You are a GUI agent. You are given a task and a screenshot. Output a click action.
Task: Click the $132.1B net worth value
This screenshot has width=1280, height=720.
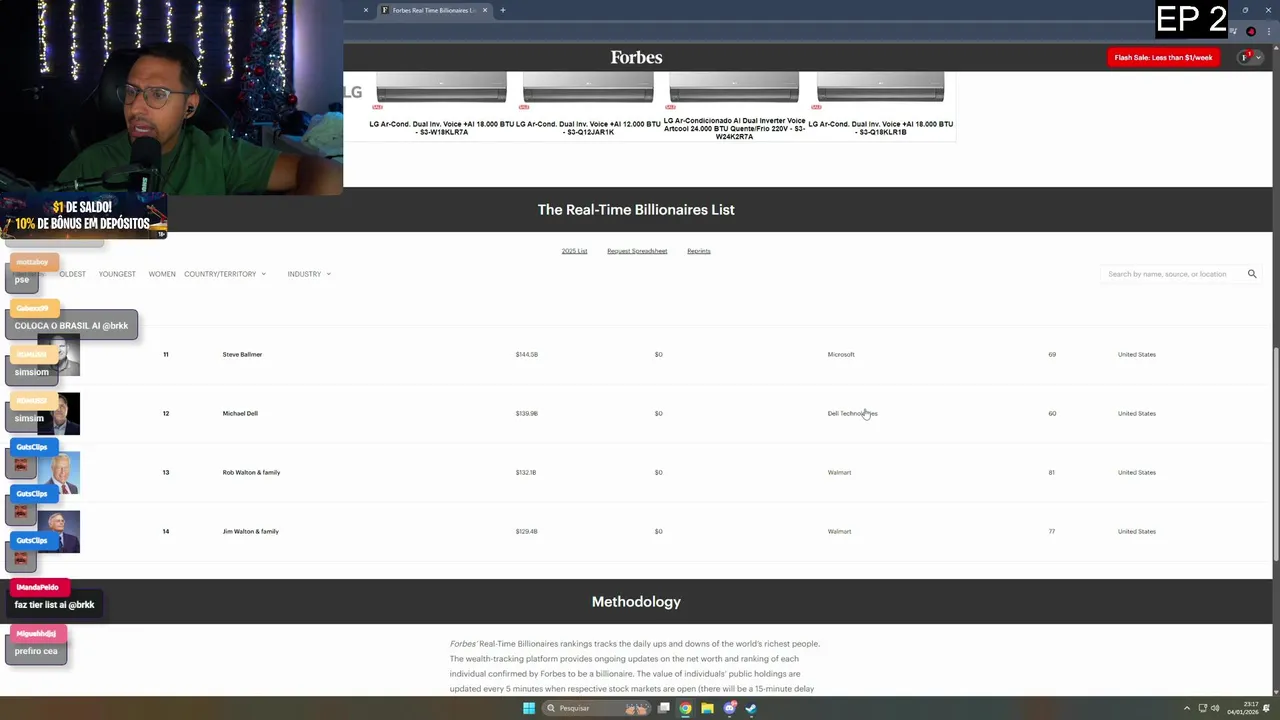526,472
